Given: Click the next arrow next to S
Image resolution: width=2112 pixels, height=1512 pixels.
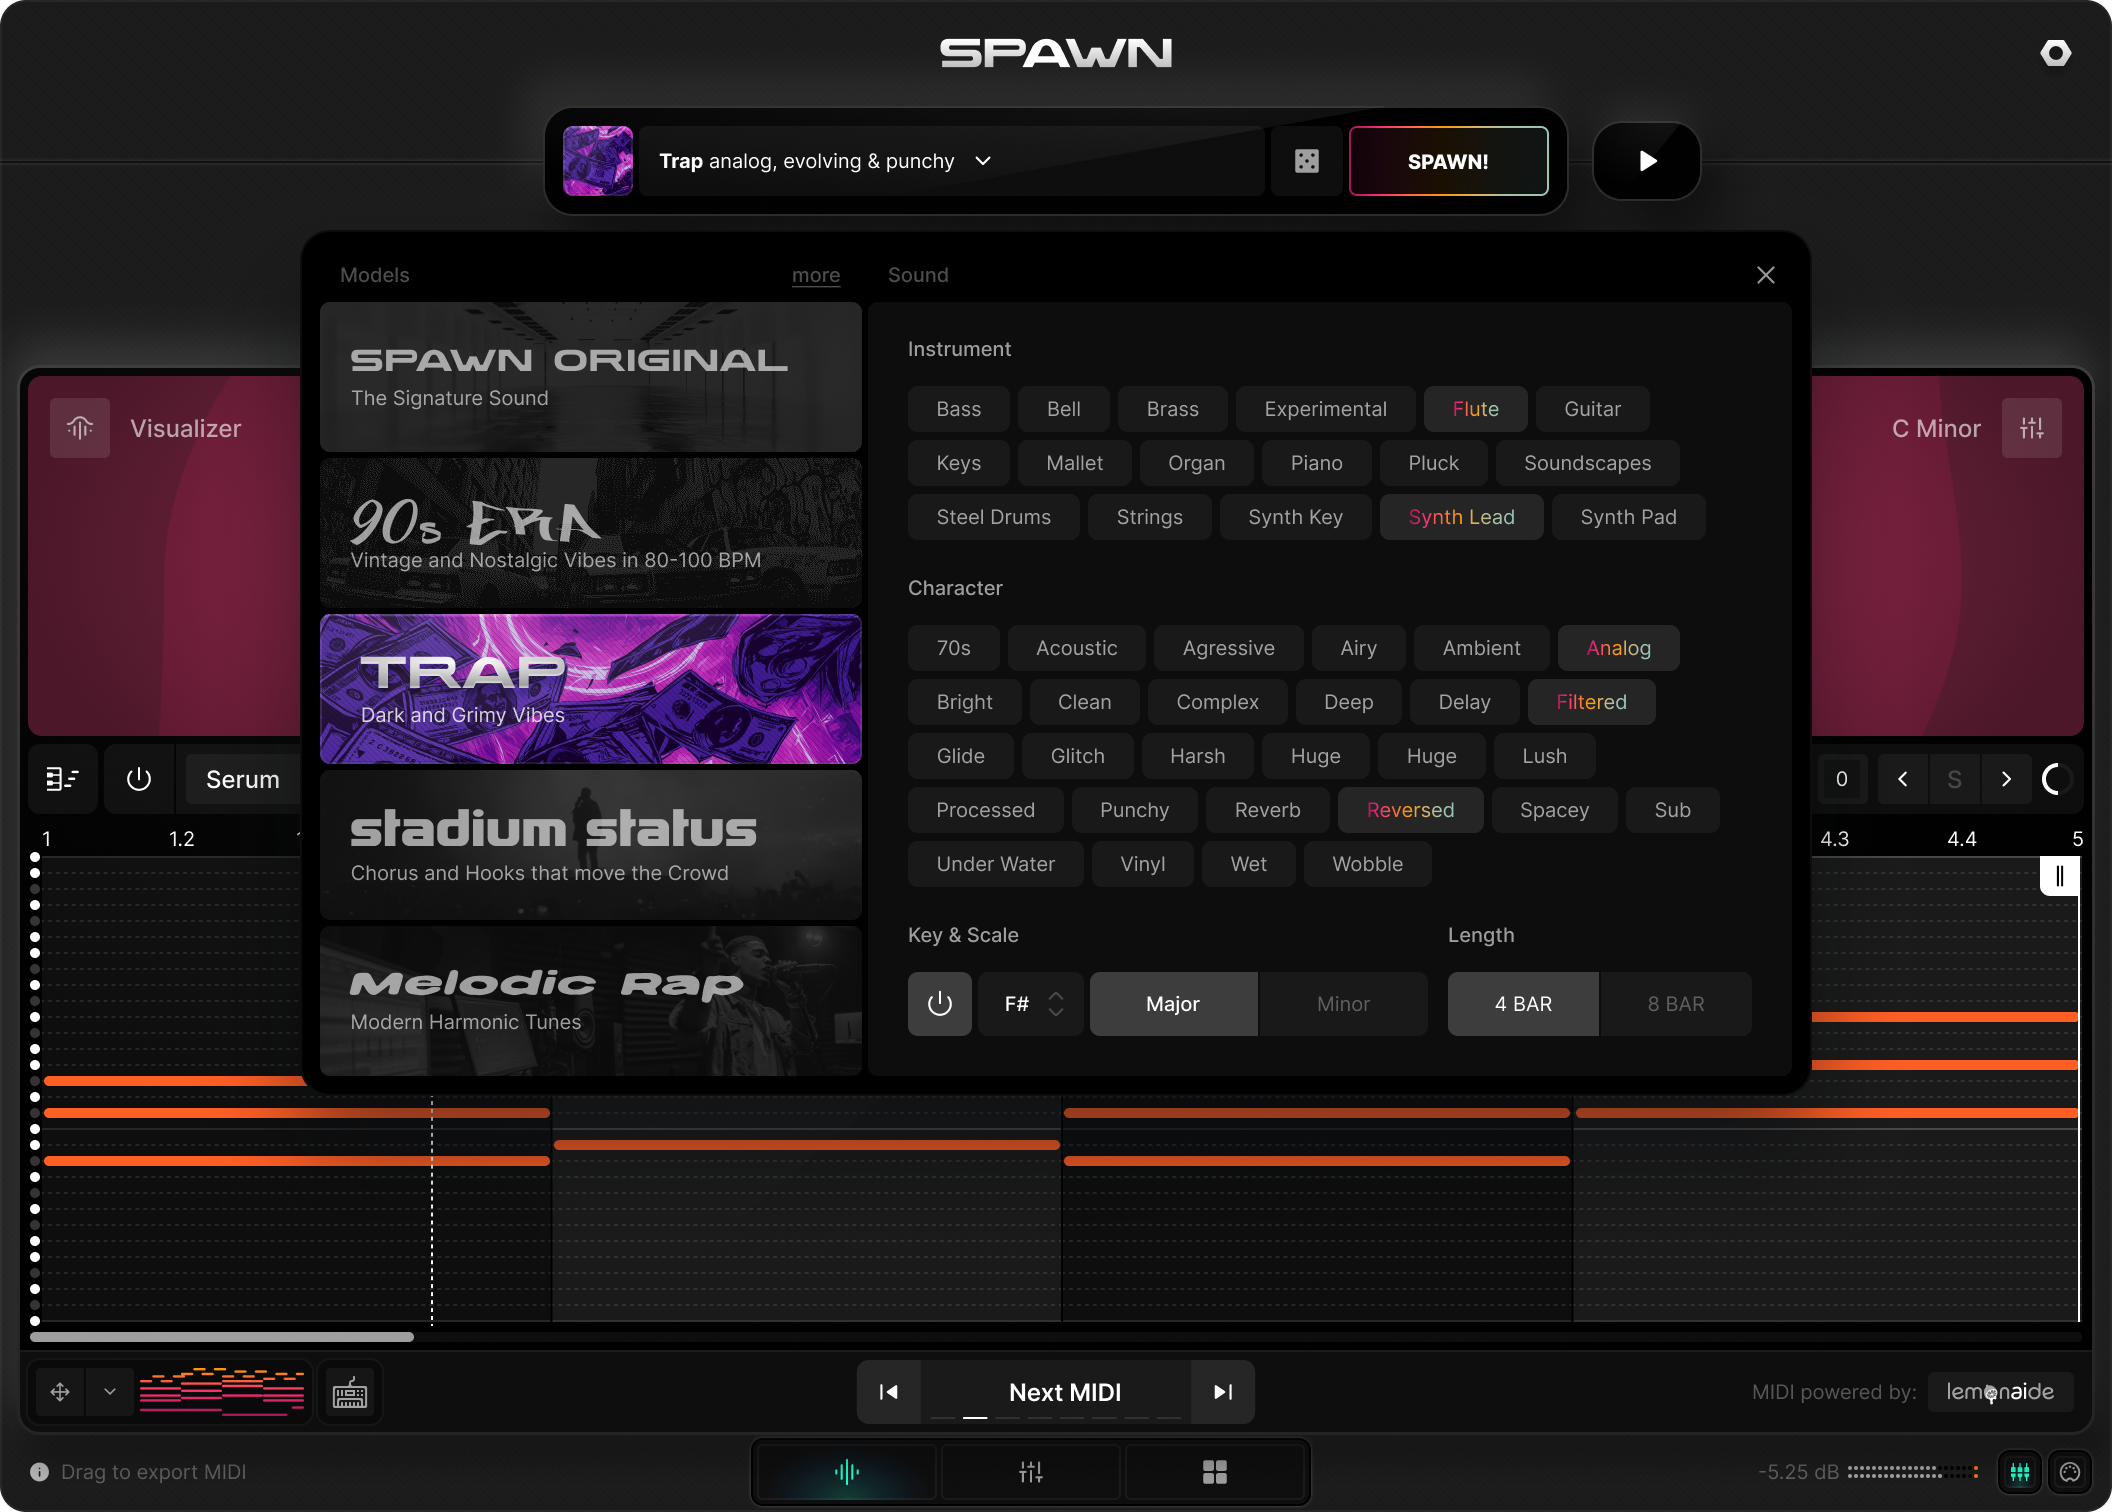Looking at the screenshot, I should pyautogui.click(x=2006, y=779).
